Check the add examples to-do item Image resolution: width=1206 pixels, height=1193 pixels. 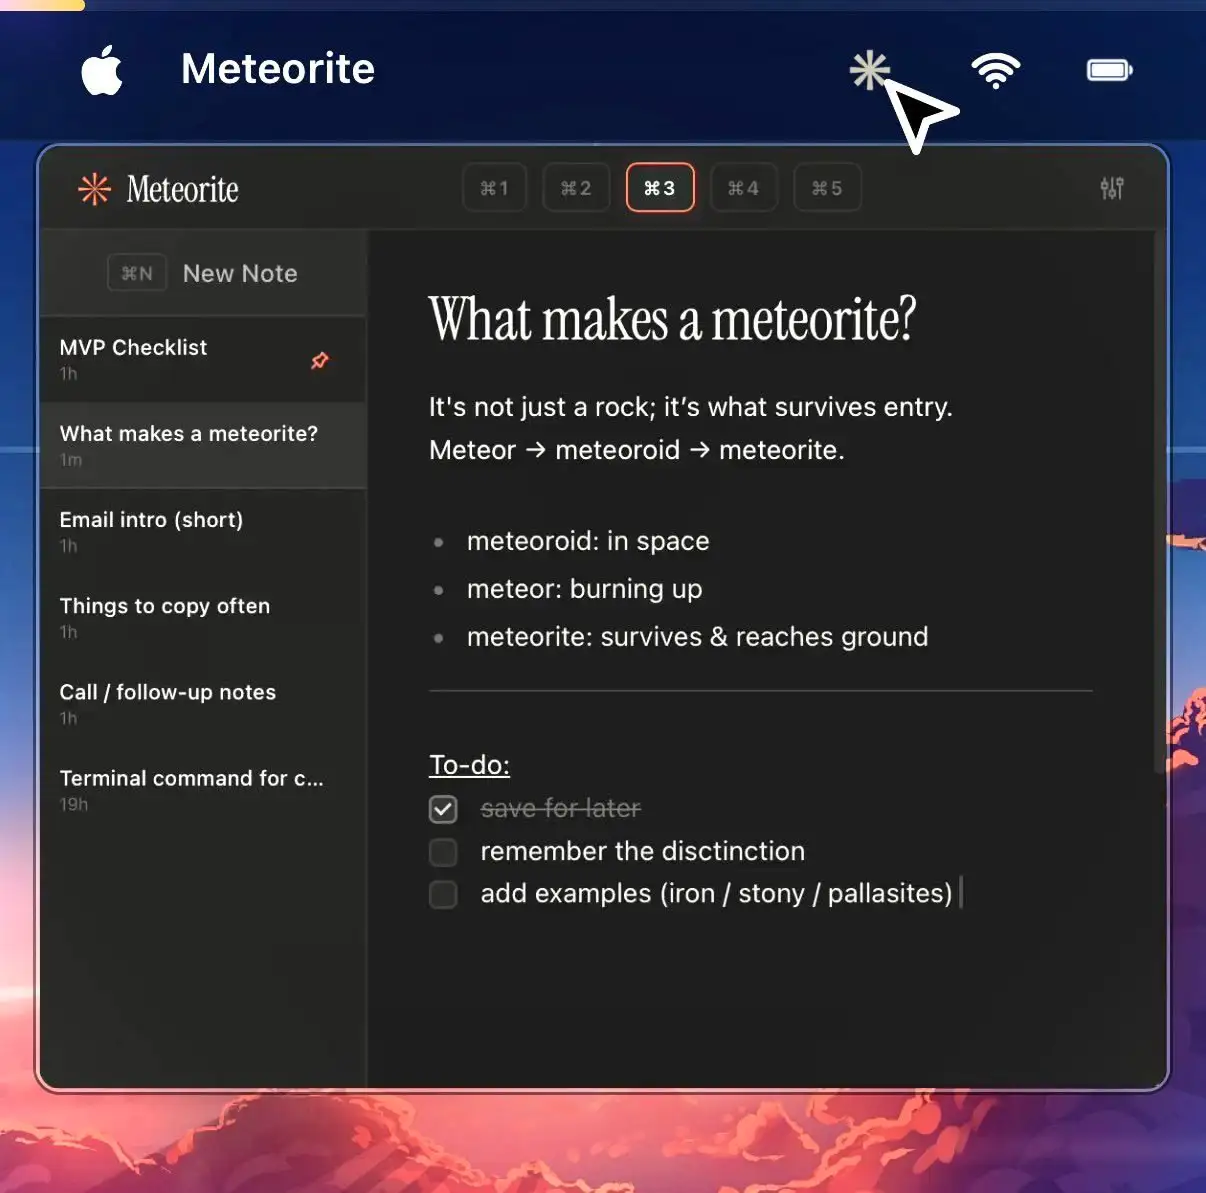click(443, 894)
